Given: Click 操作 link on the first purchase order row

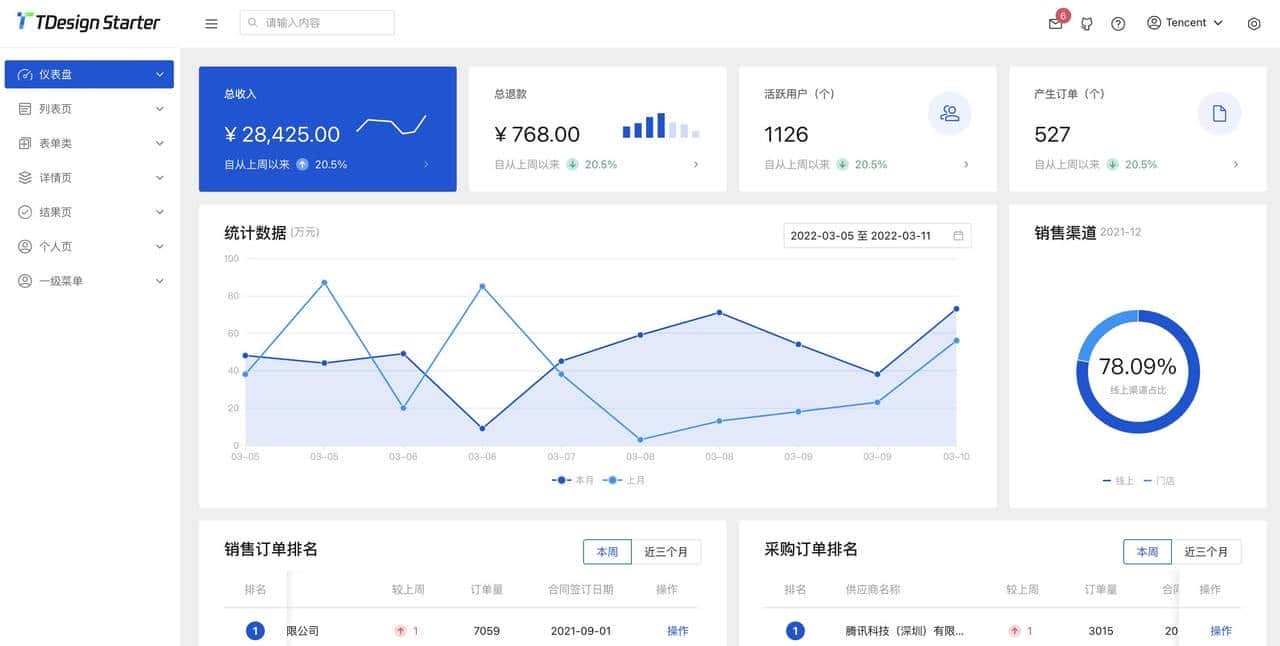Looking at the screenshot, I should (x=1220, y=631).
